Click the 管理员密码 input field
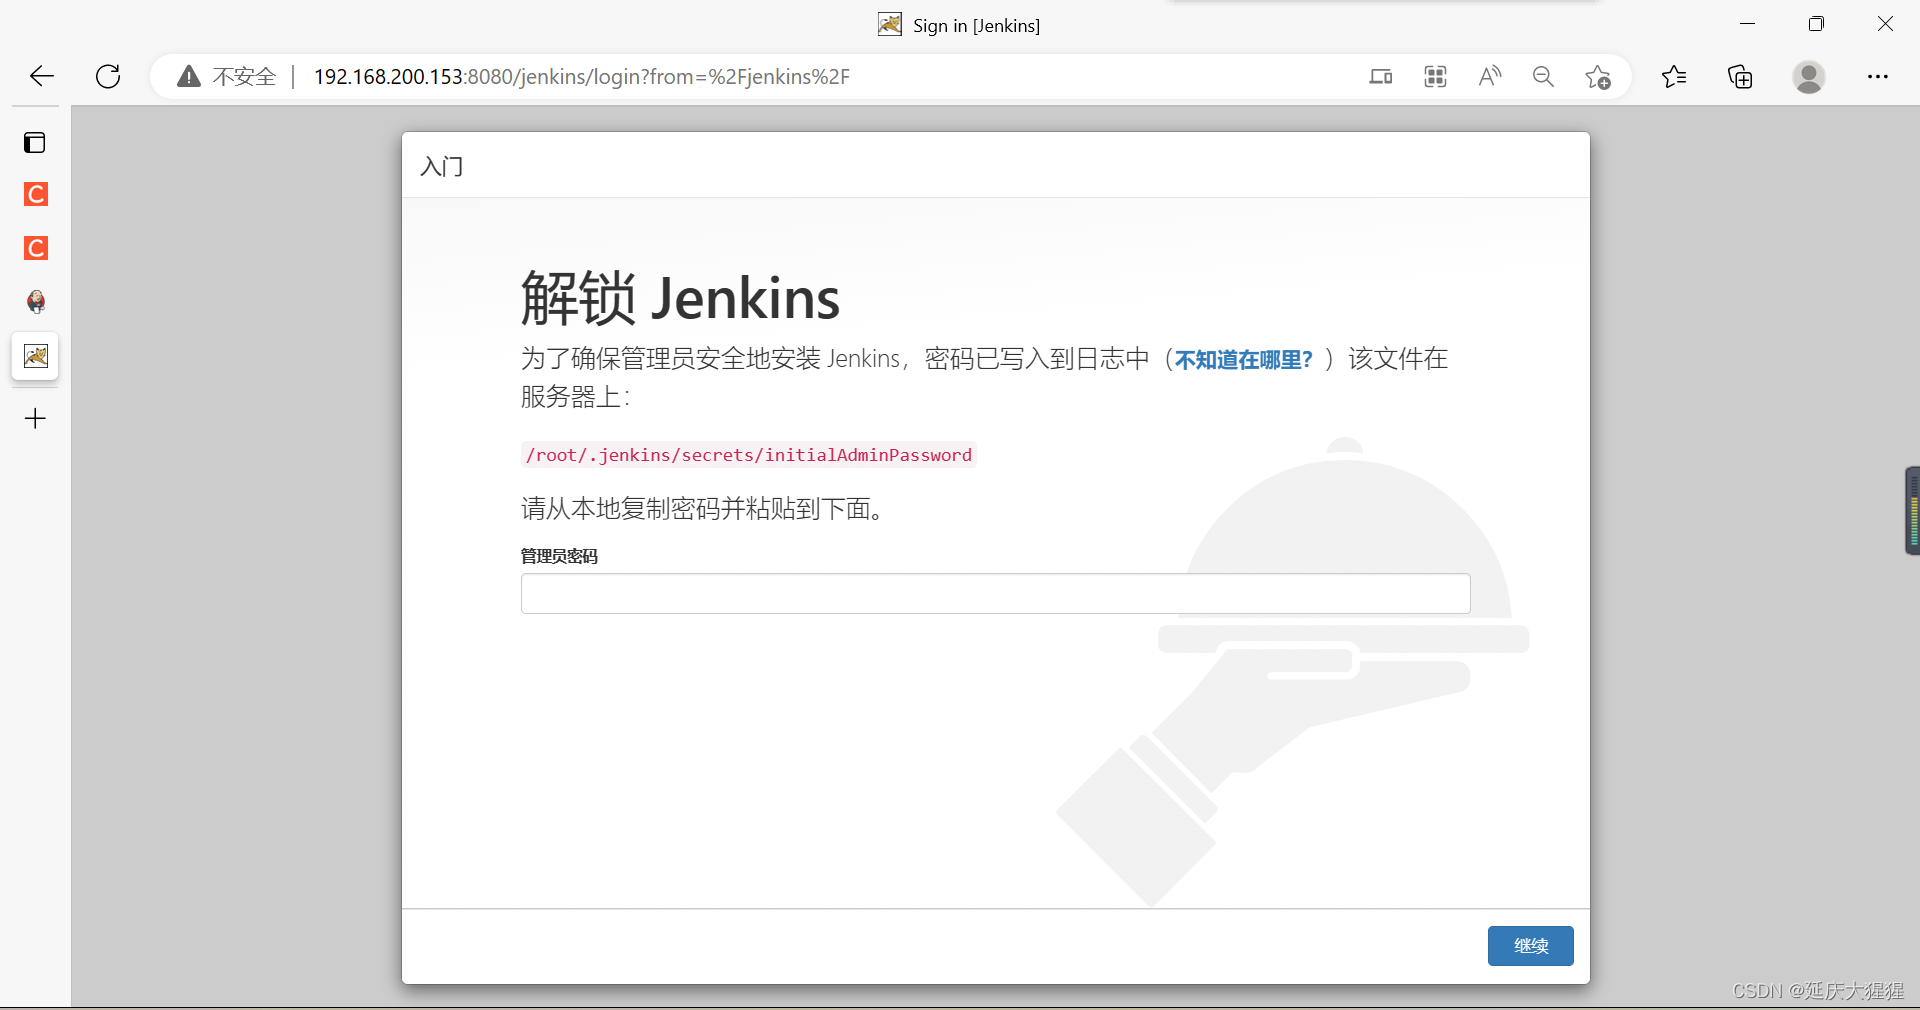 (995, 594)
